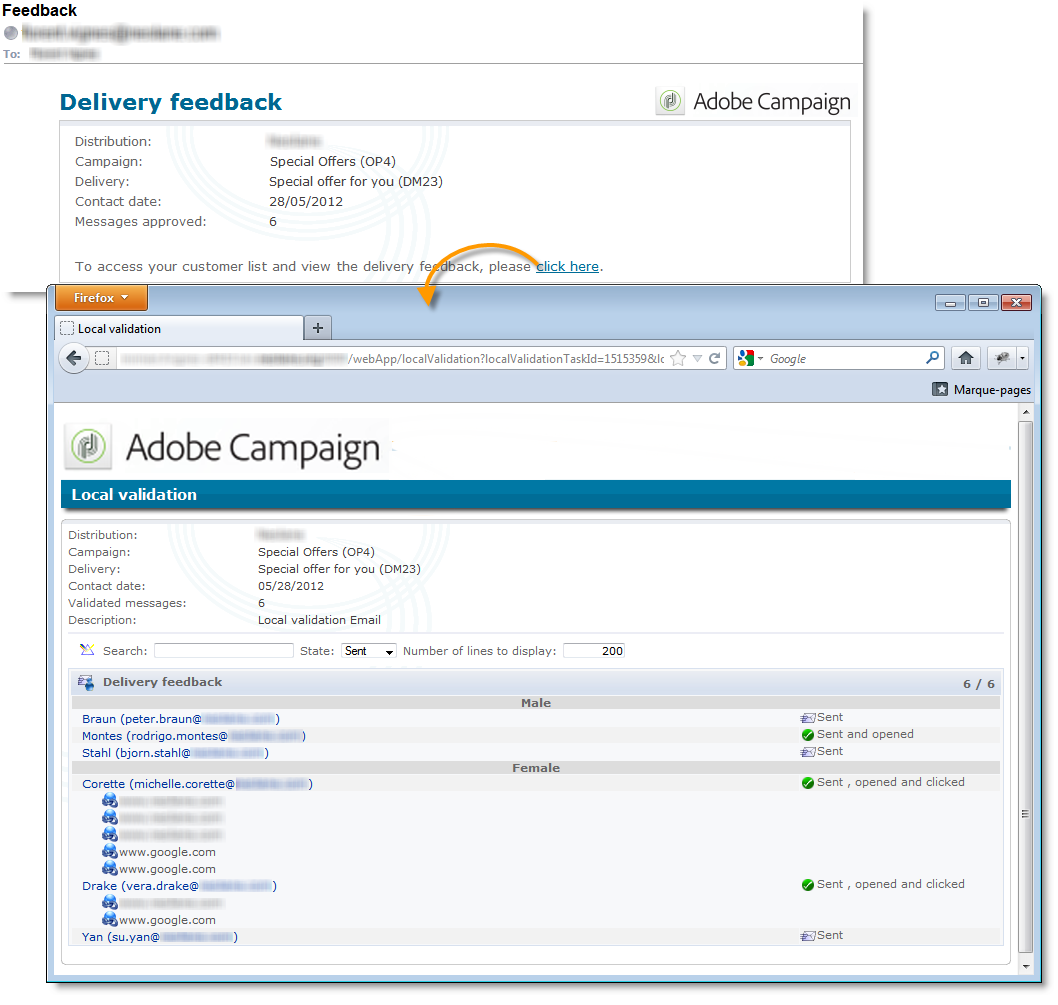
Task: Open recipient Montes (rodrigo.montes@) link
Action: point(194,736)
